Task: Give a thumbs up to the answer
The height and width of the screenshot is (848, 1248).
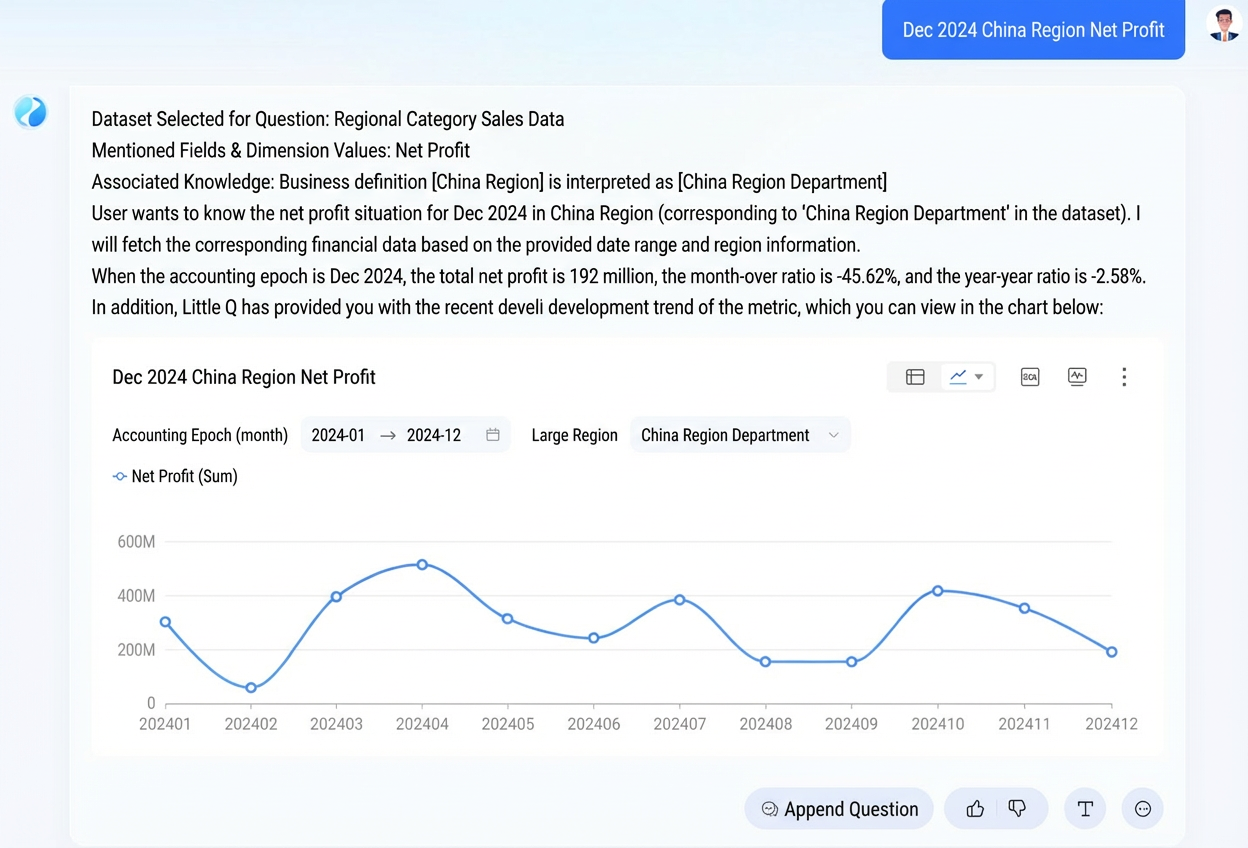Action: click(975, 809)
